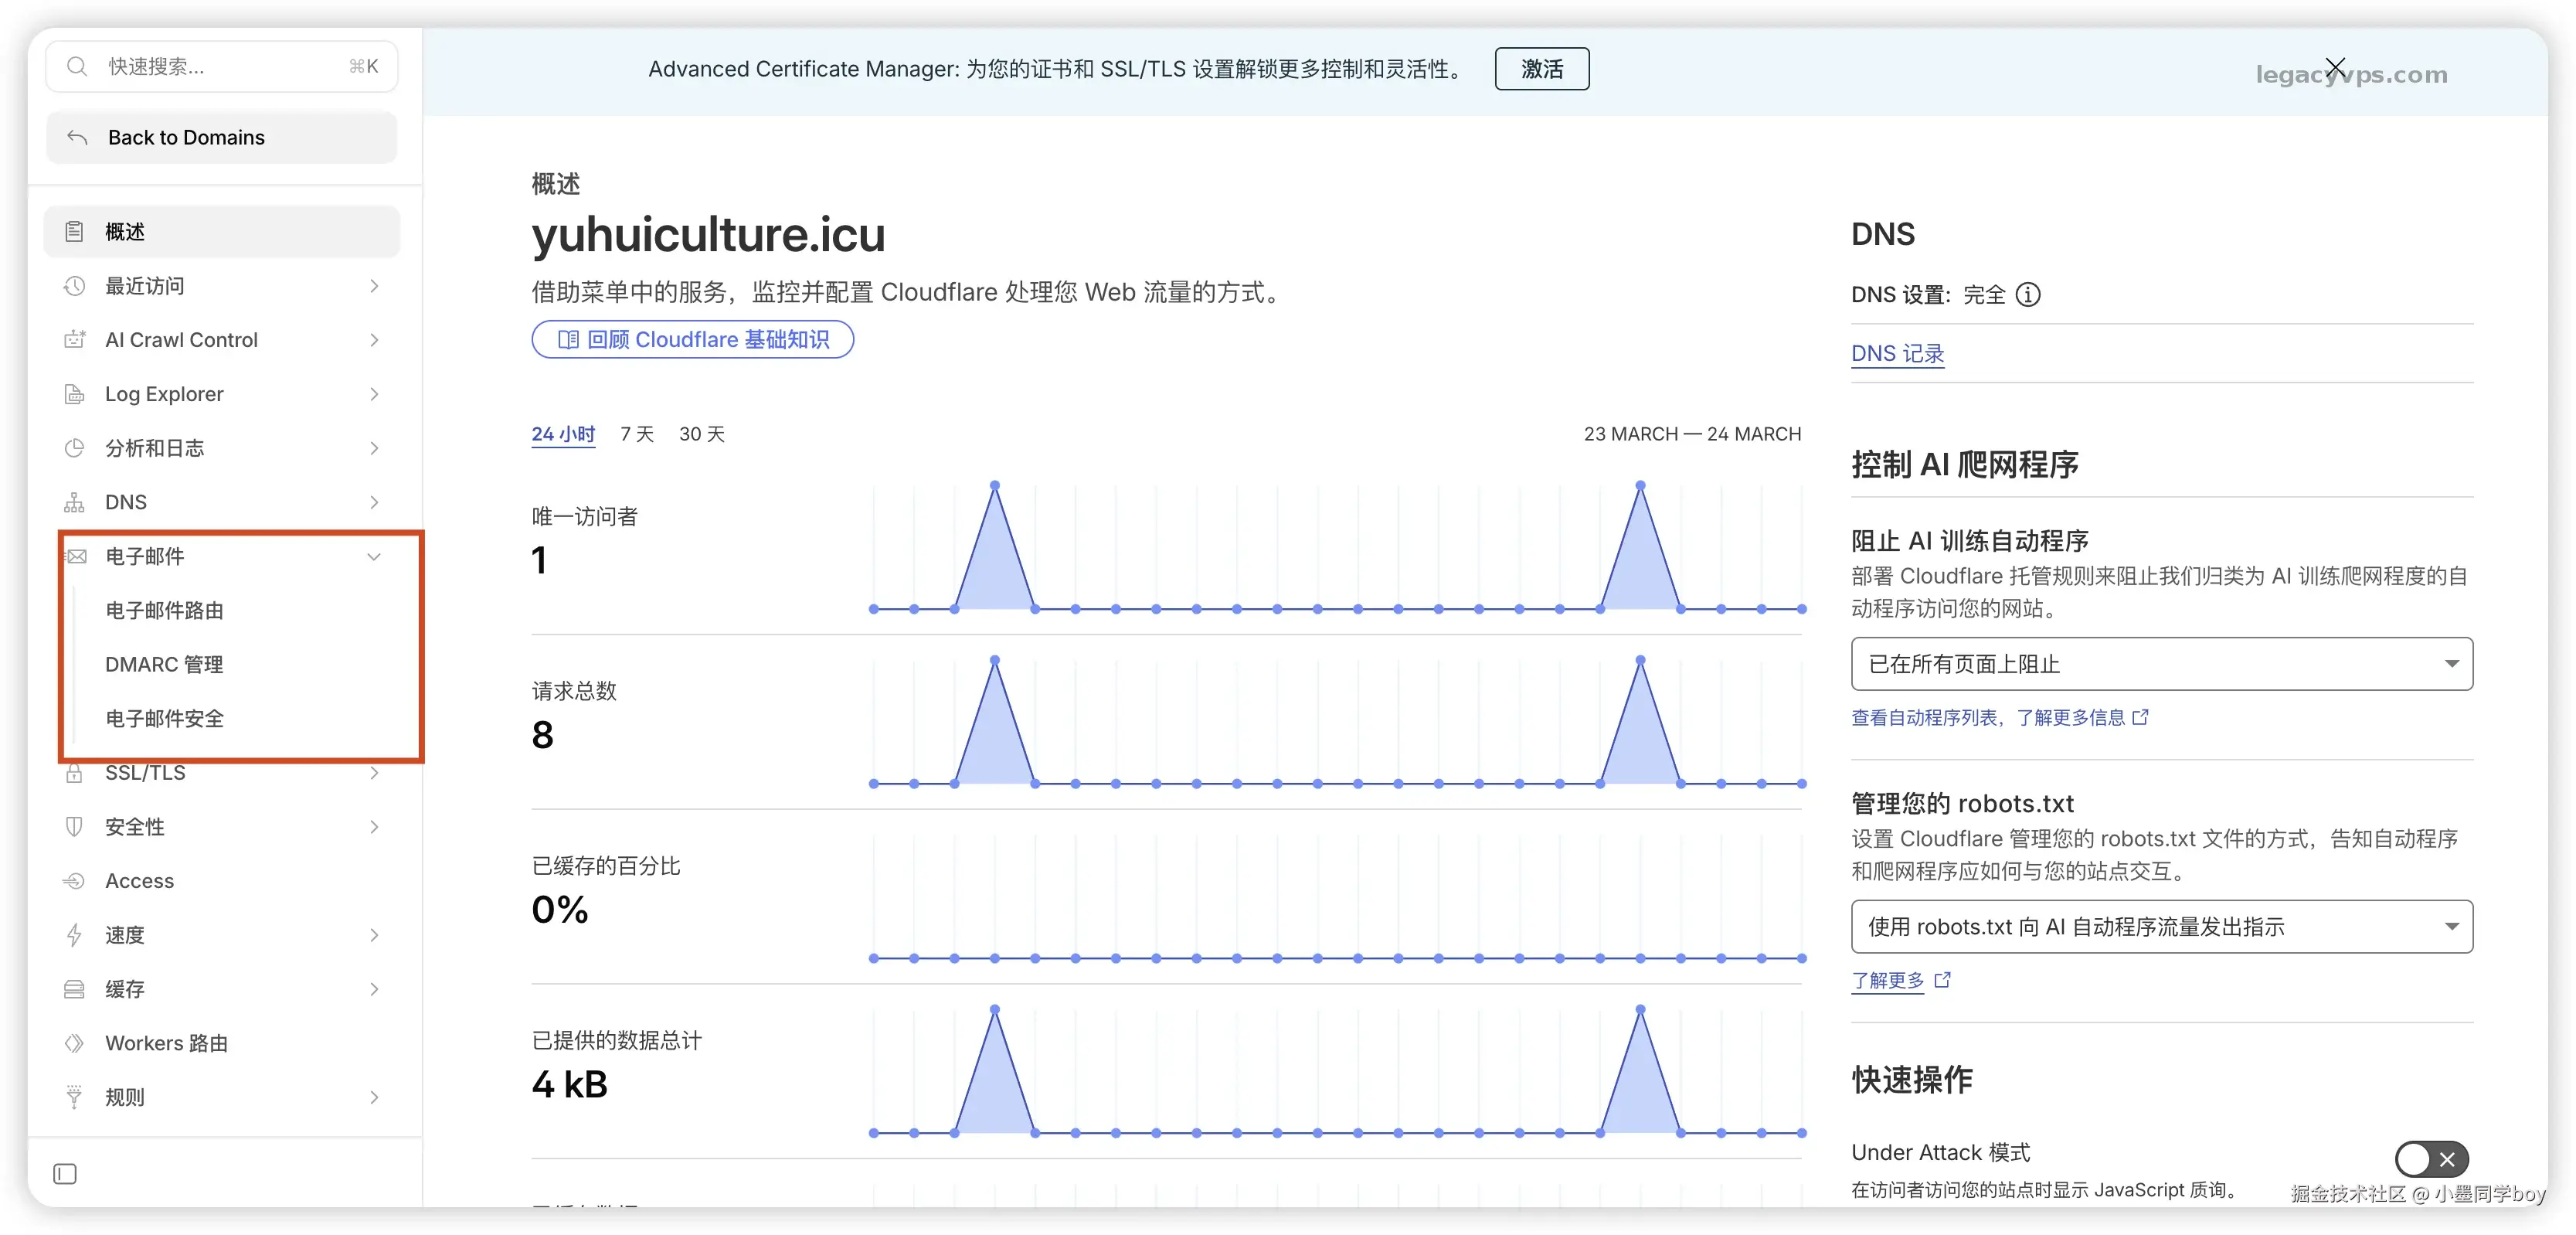Screen dimensions: 2576x1235
Task: Click the 缓存 storage icon in sidebar
Action: pyautogui.click(x=74, y=989)
